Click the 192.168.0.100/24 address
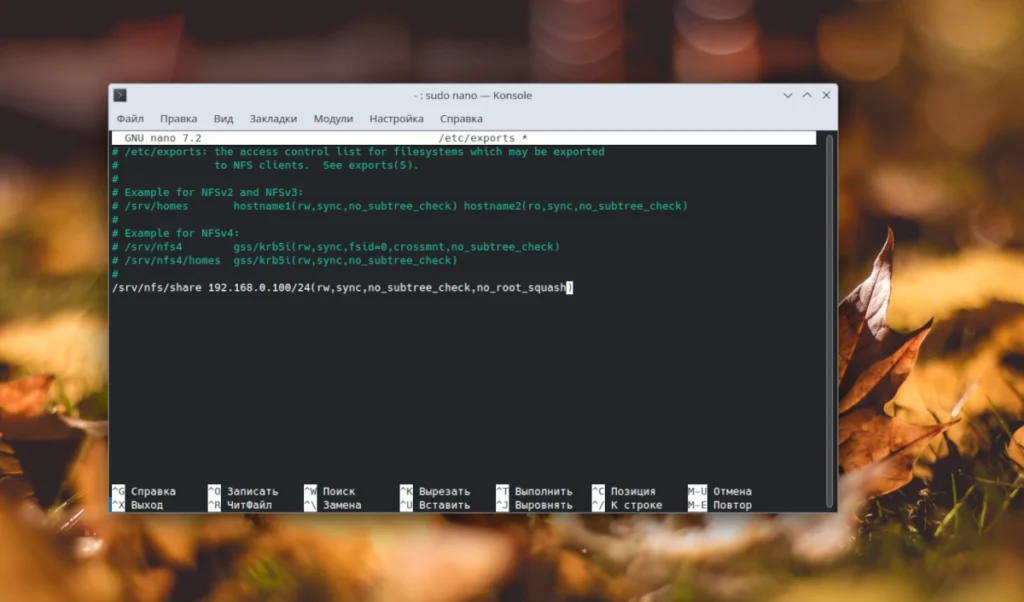1024x602 pixels. click(x=259, y=287)
